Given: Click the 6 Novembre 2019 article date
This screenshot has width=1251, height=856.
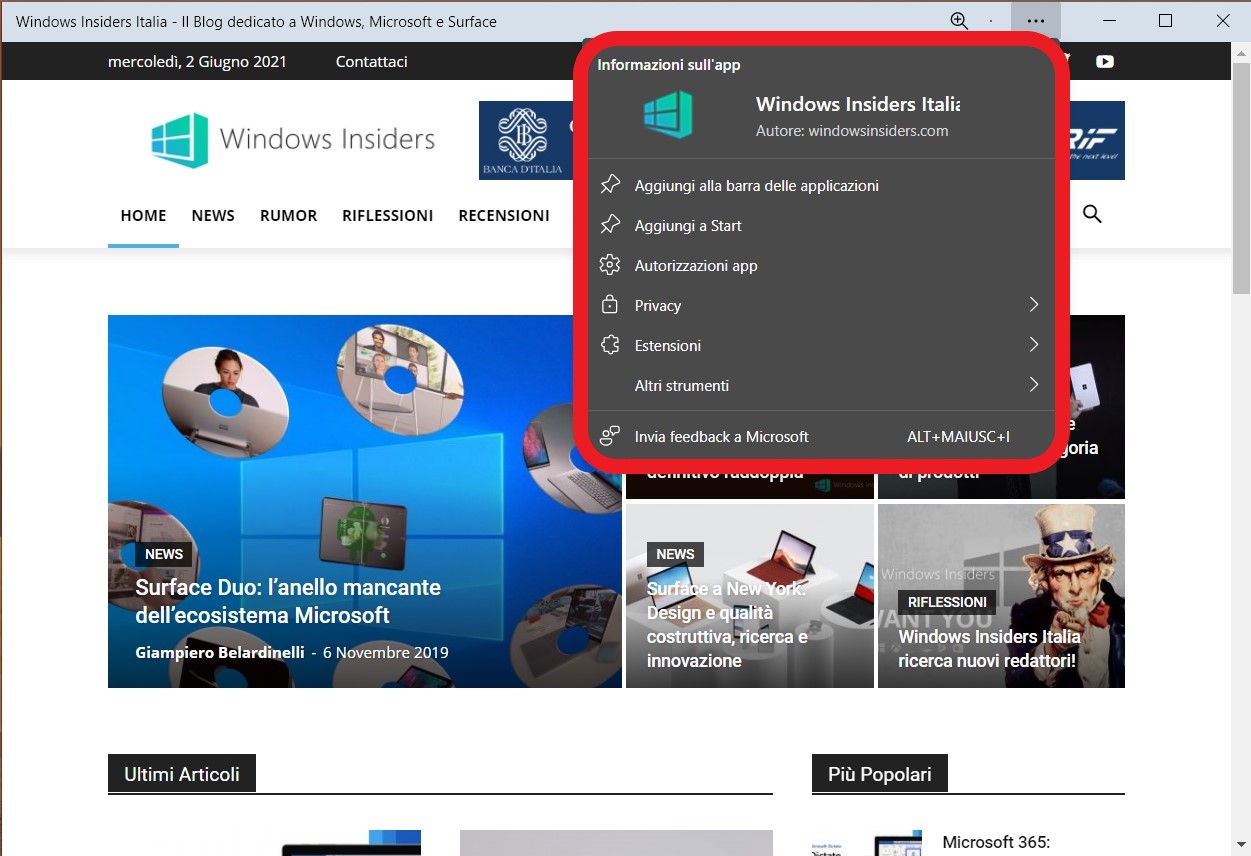Looking at the screenshot, I should [386, 652].
